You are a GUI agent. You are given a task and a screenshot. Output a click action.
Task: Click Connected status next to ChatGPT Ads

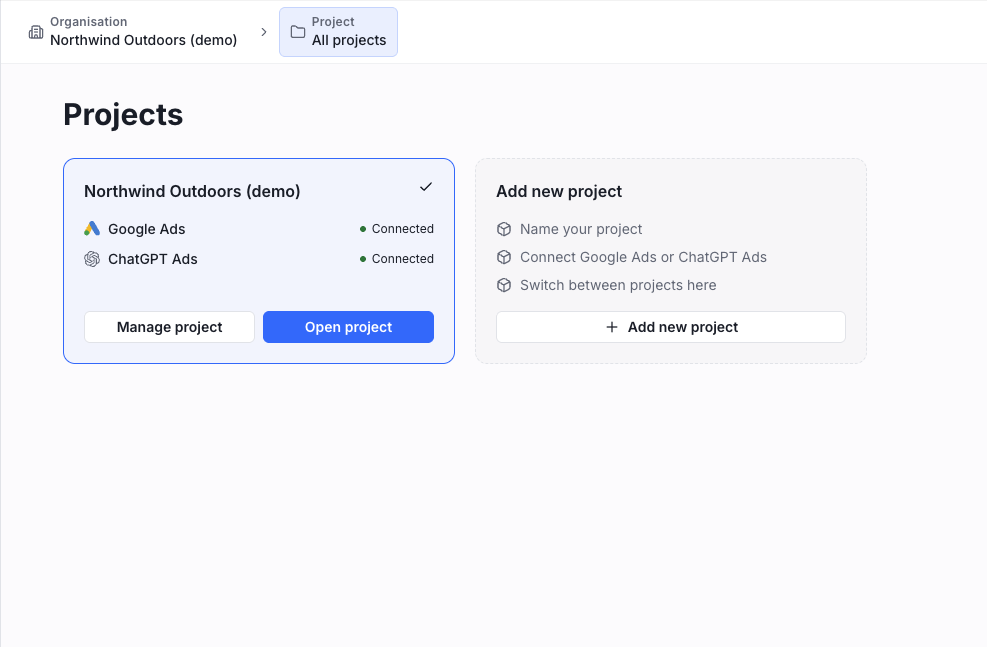[x=403, y=259]
